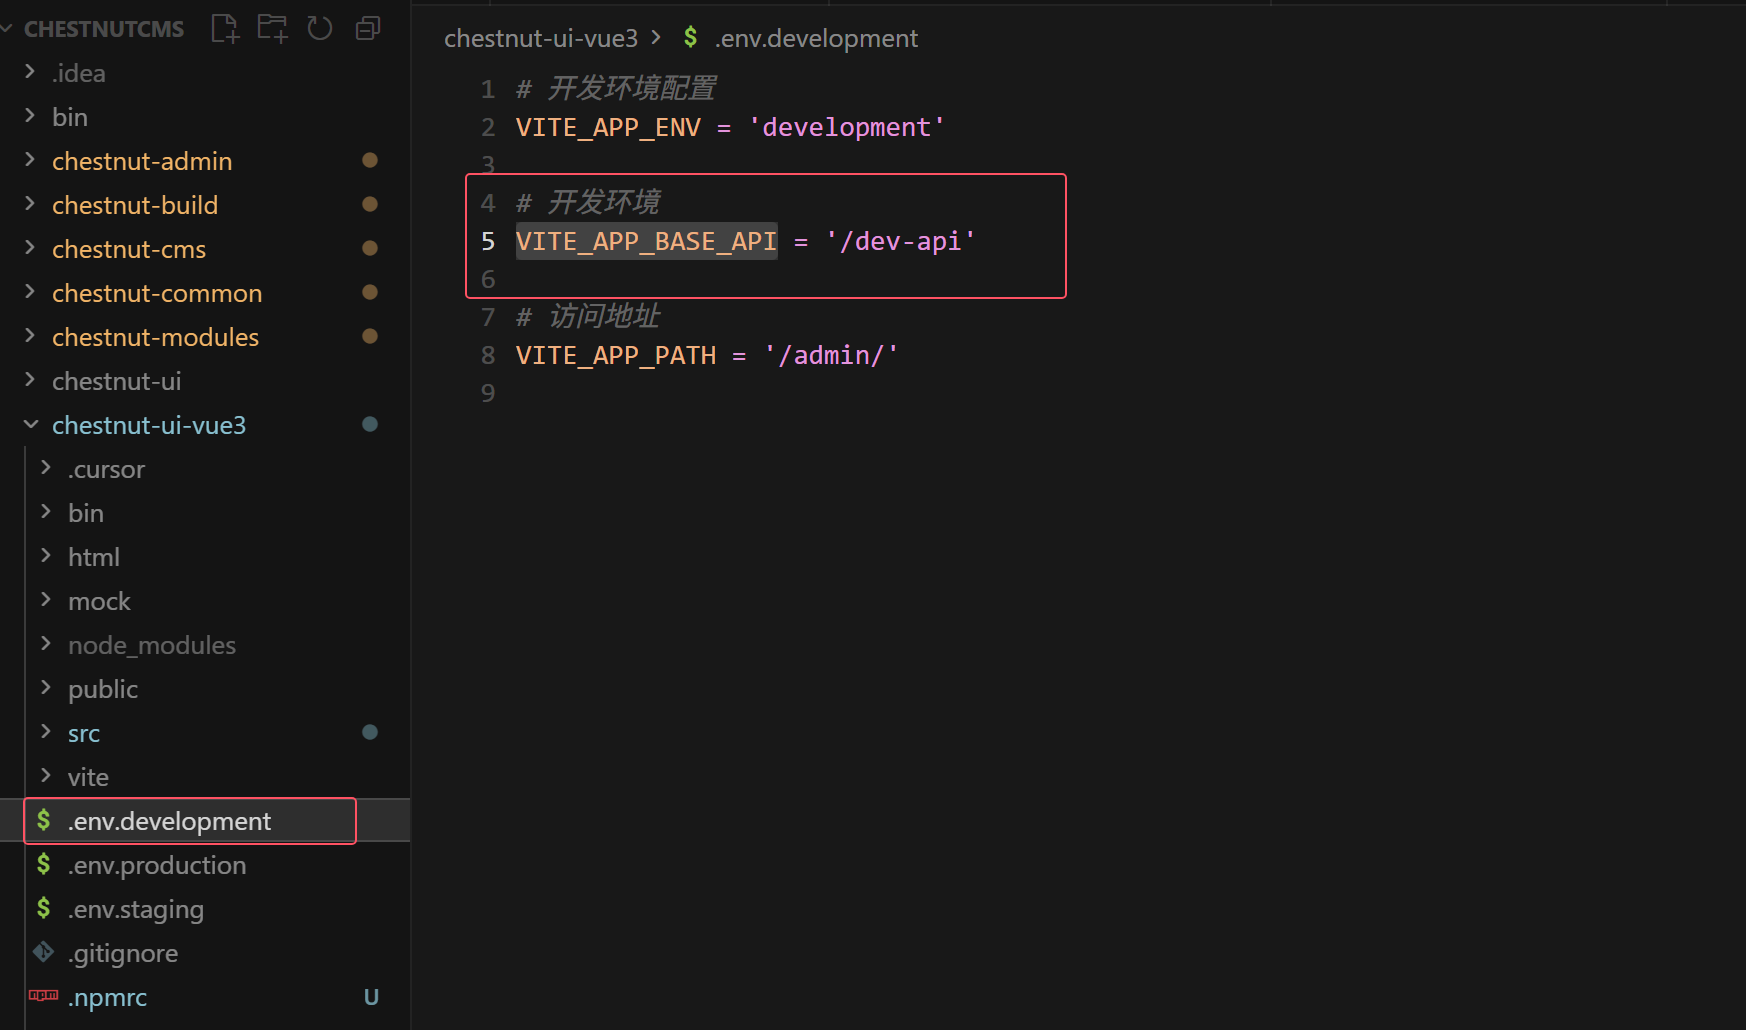Collapse all folders in explorer
Image resolution: width=1746 pixels, height=1030 pixels.
coord(368,29)
